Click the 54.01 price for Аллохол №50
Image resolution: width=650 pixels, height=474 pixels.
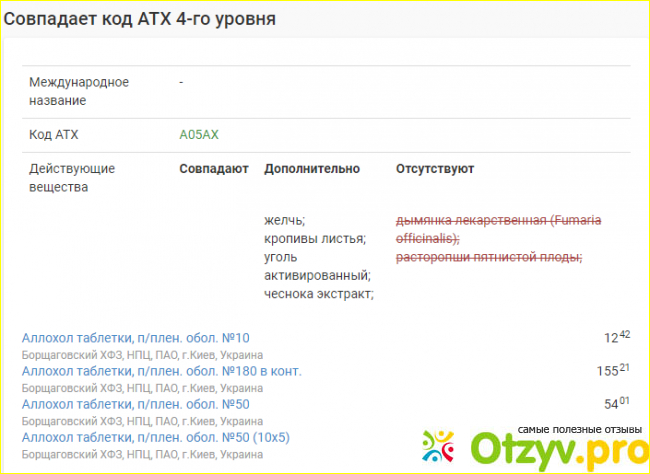(616, 404)
